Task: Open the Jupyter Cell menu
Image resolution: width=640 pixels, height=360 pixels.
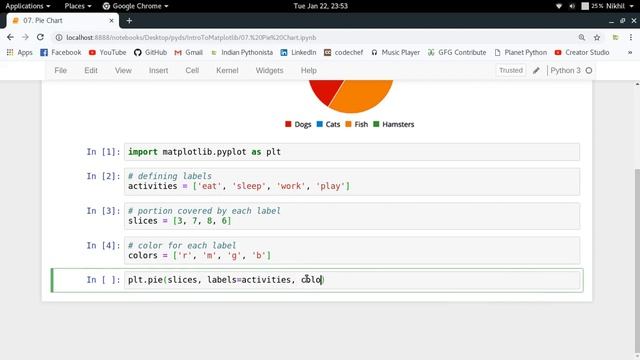Action: [192, 70]
